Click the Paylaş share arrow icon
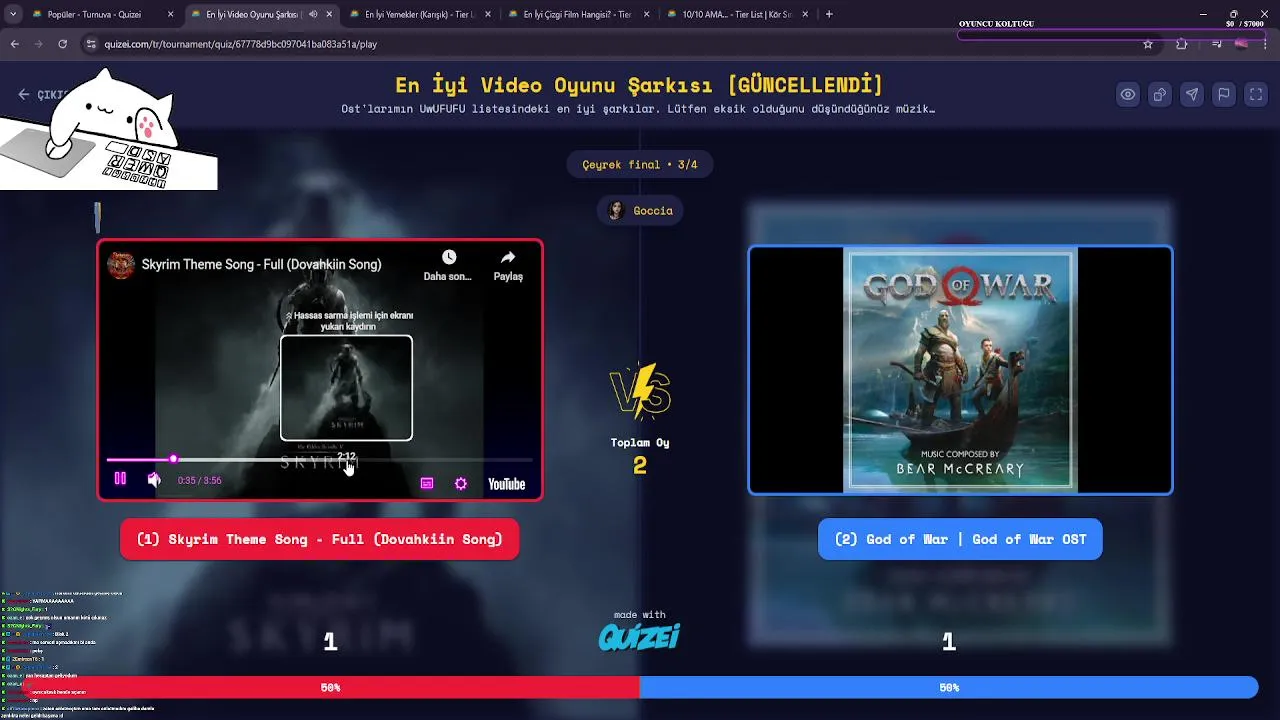 (508, 258)
